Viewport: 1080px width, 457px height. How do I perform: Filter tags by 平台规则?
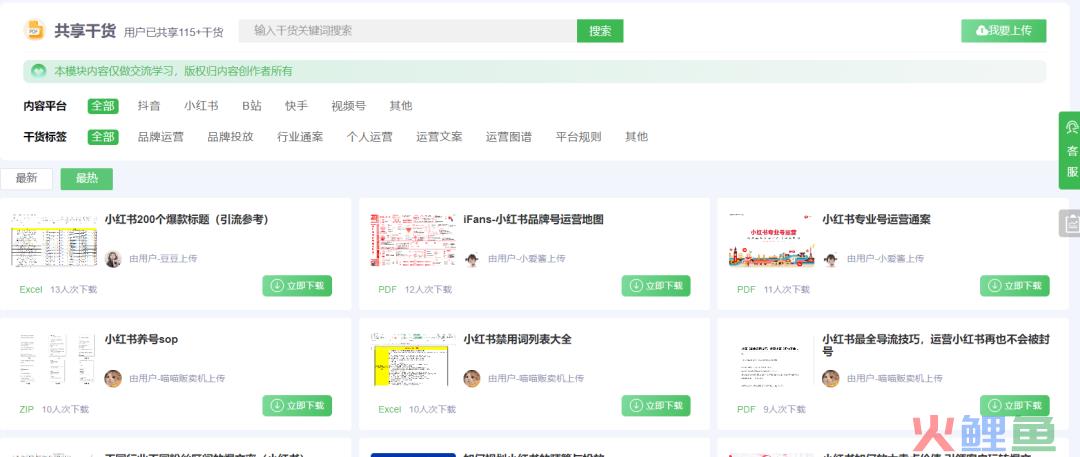pos(579,137)
